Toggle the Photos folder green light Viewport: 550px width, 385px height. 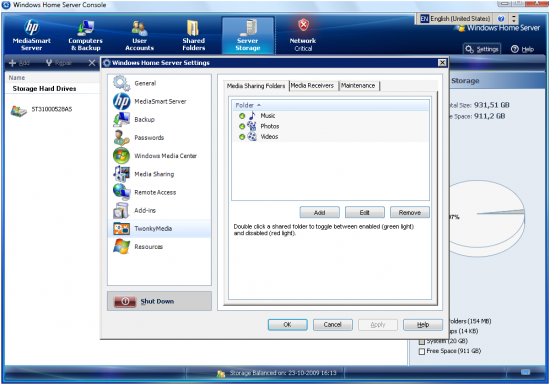click(242, 127)
